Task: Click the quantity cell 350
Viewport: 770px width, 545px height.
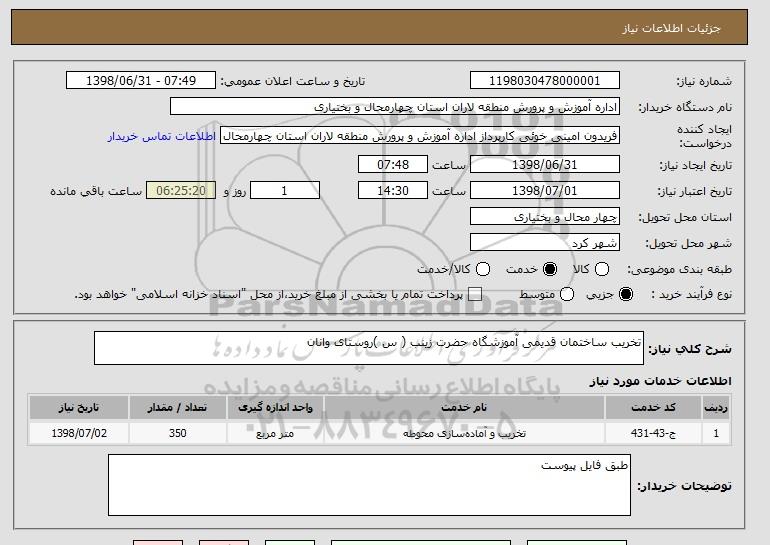Action: click(x=177, y=433)
